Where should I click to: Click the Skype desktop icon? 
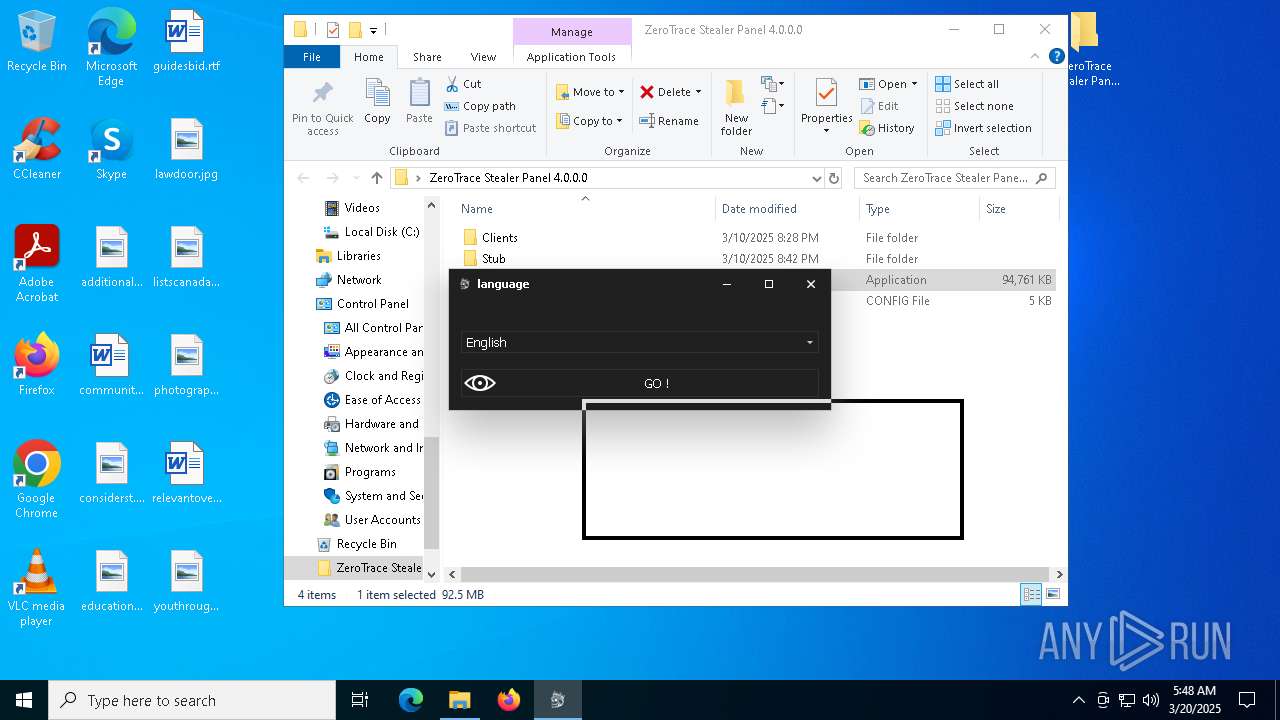point(111,150)
